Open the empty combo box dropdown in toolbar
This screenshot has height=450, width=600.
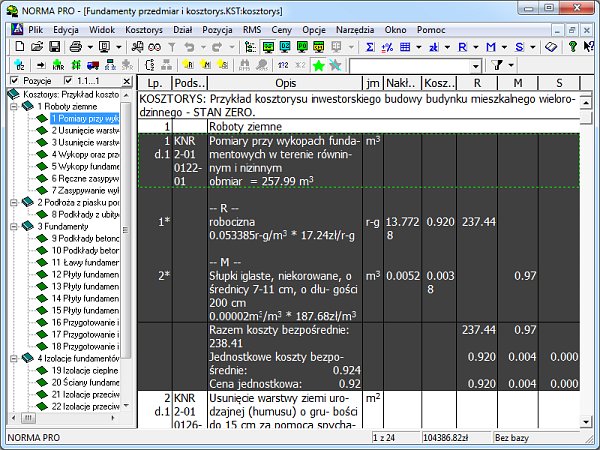pyautogui.click(x=477, y=65)
